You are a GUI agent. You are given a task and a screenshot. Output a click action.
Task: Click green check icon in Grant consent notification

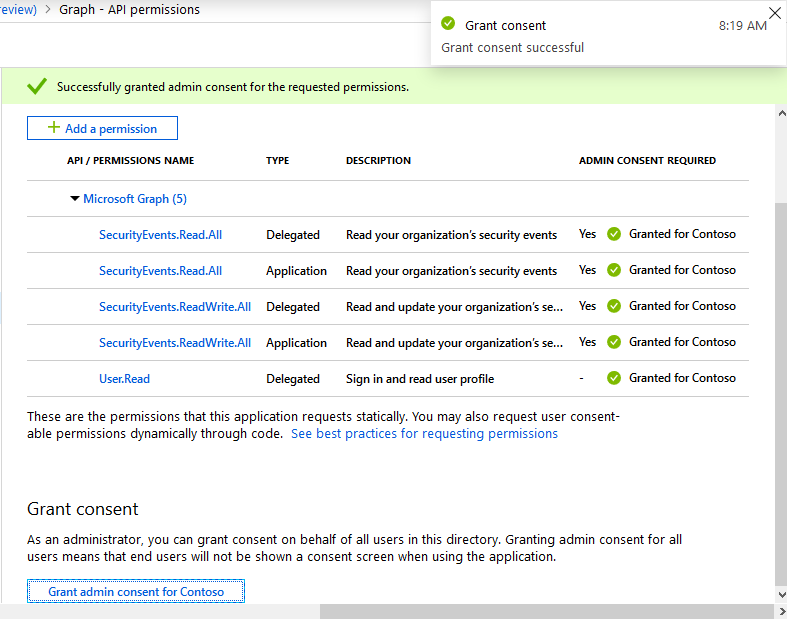(448, 24)
